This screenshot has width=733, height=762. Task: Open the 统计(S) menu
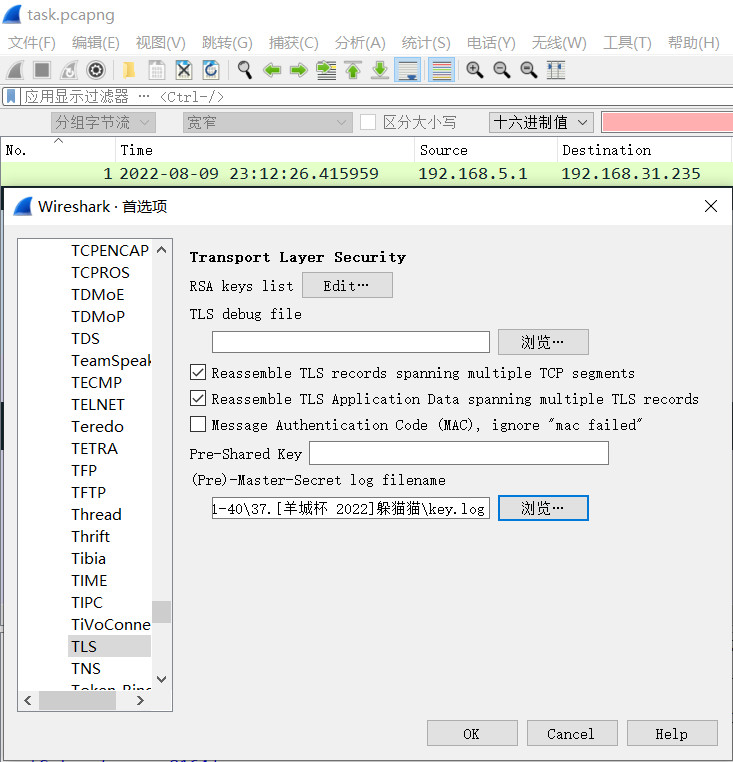click(426, 43)
